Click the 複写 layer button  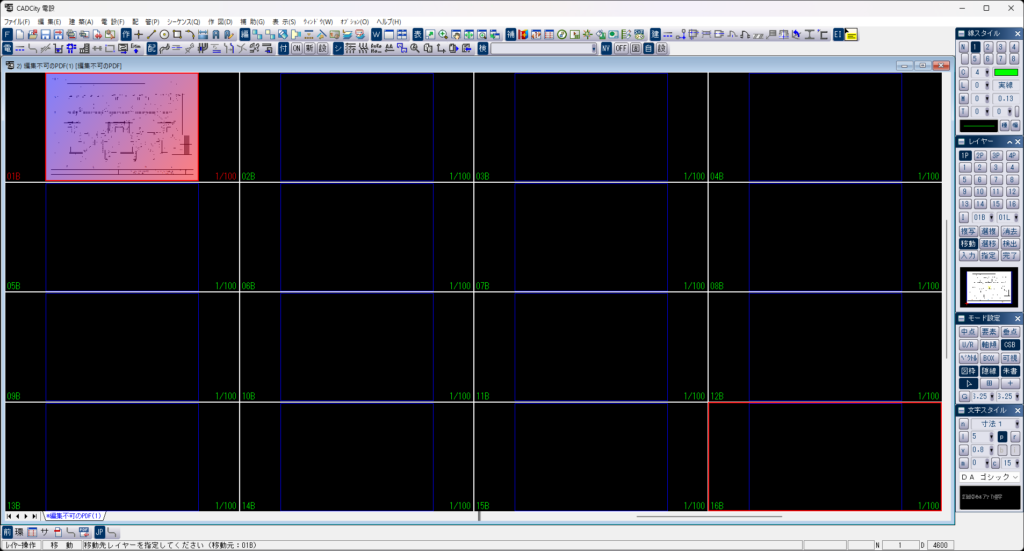[967, 231]
